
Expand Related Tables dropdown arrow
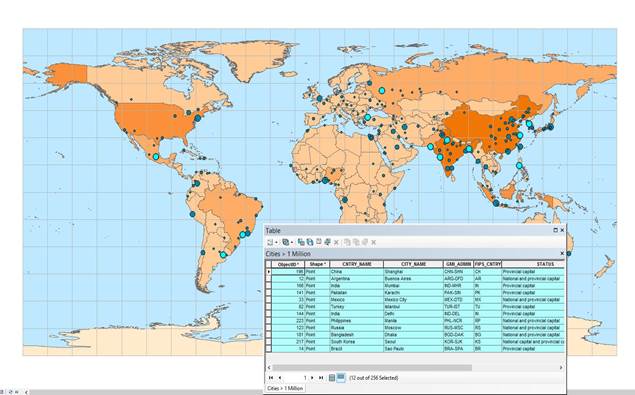(292, 242)
